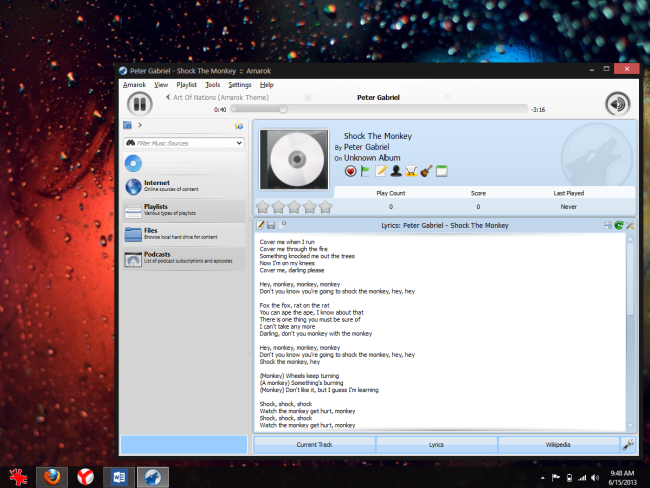
Task: Expand the breadcrumb chevron next to home
Action: [x=140, y=125]
